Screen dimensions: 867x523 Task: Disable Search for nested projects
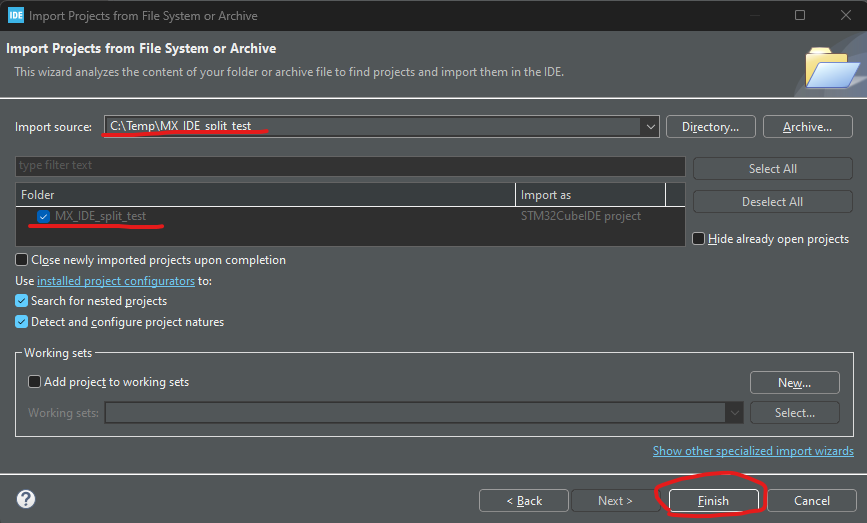(x=22, y=301)
